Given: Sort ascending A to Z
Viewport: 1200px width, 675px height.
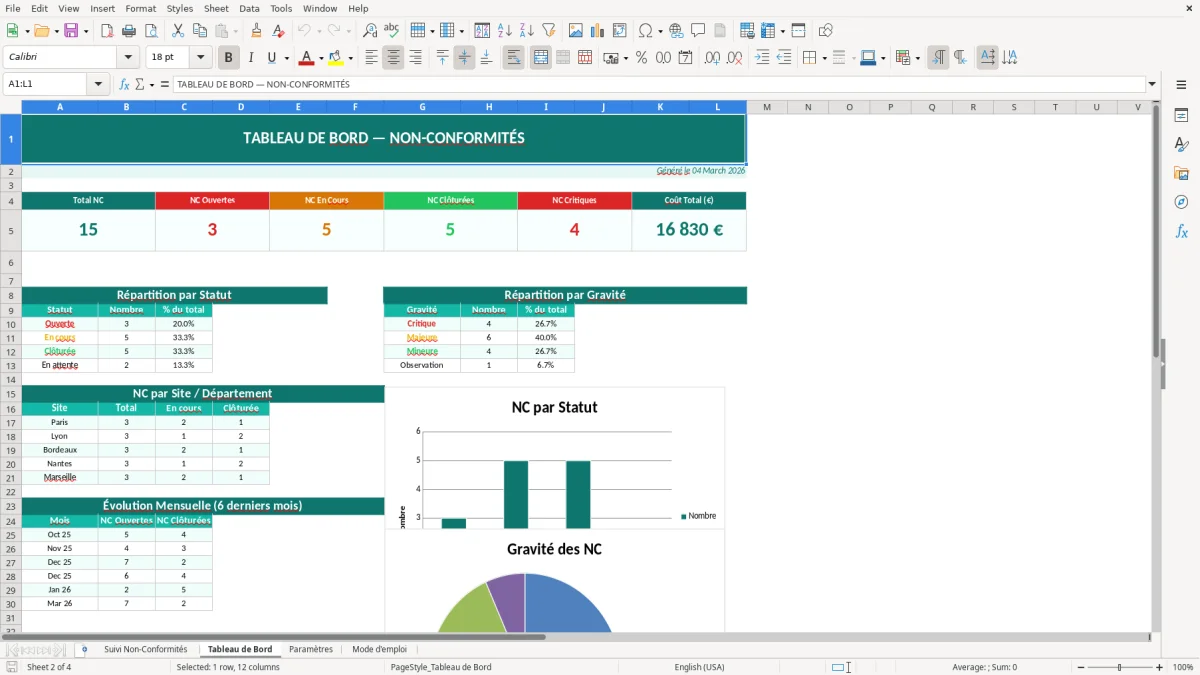Looking at the screenshot, I should [505, 31].
